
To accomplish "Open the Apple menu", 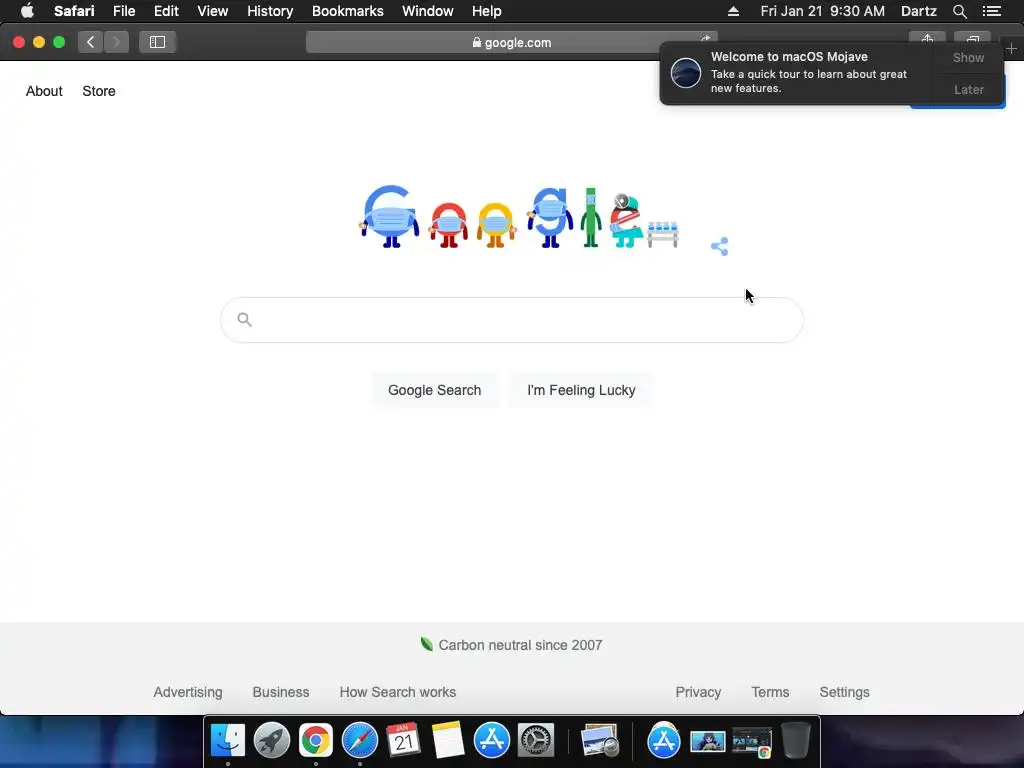I will pos(27,11).
